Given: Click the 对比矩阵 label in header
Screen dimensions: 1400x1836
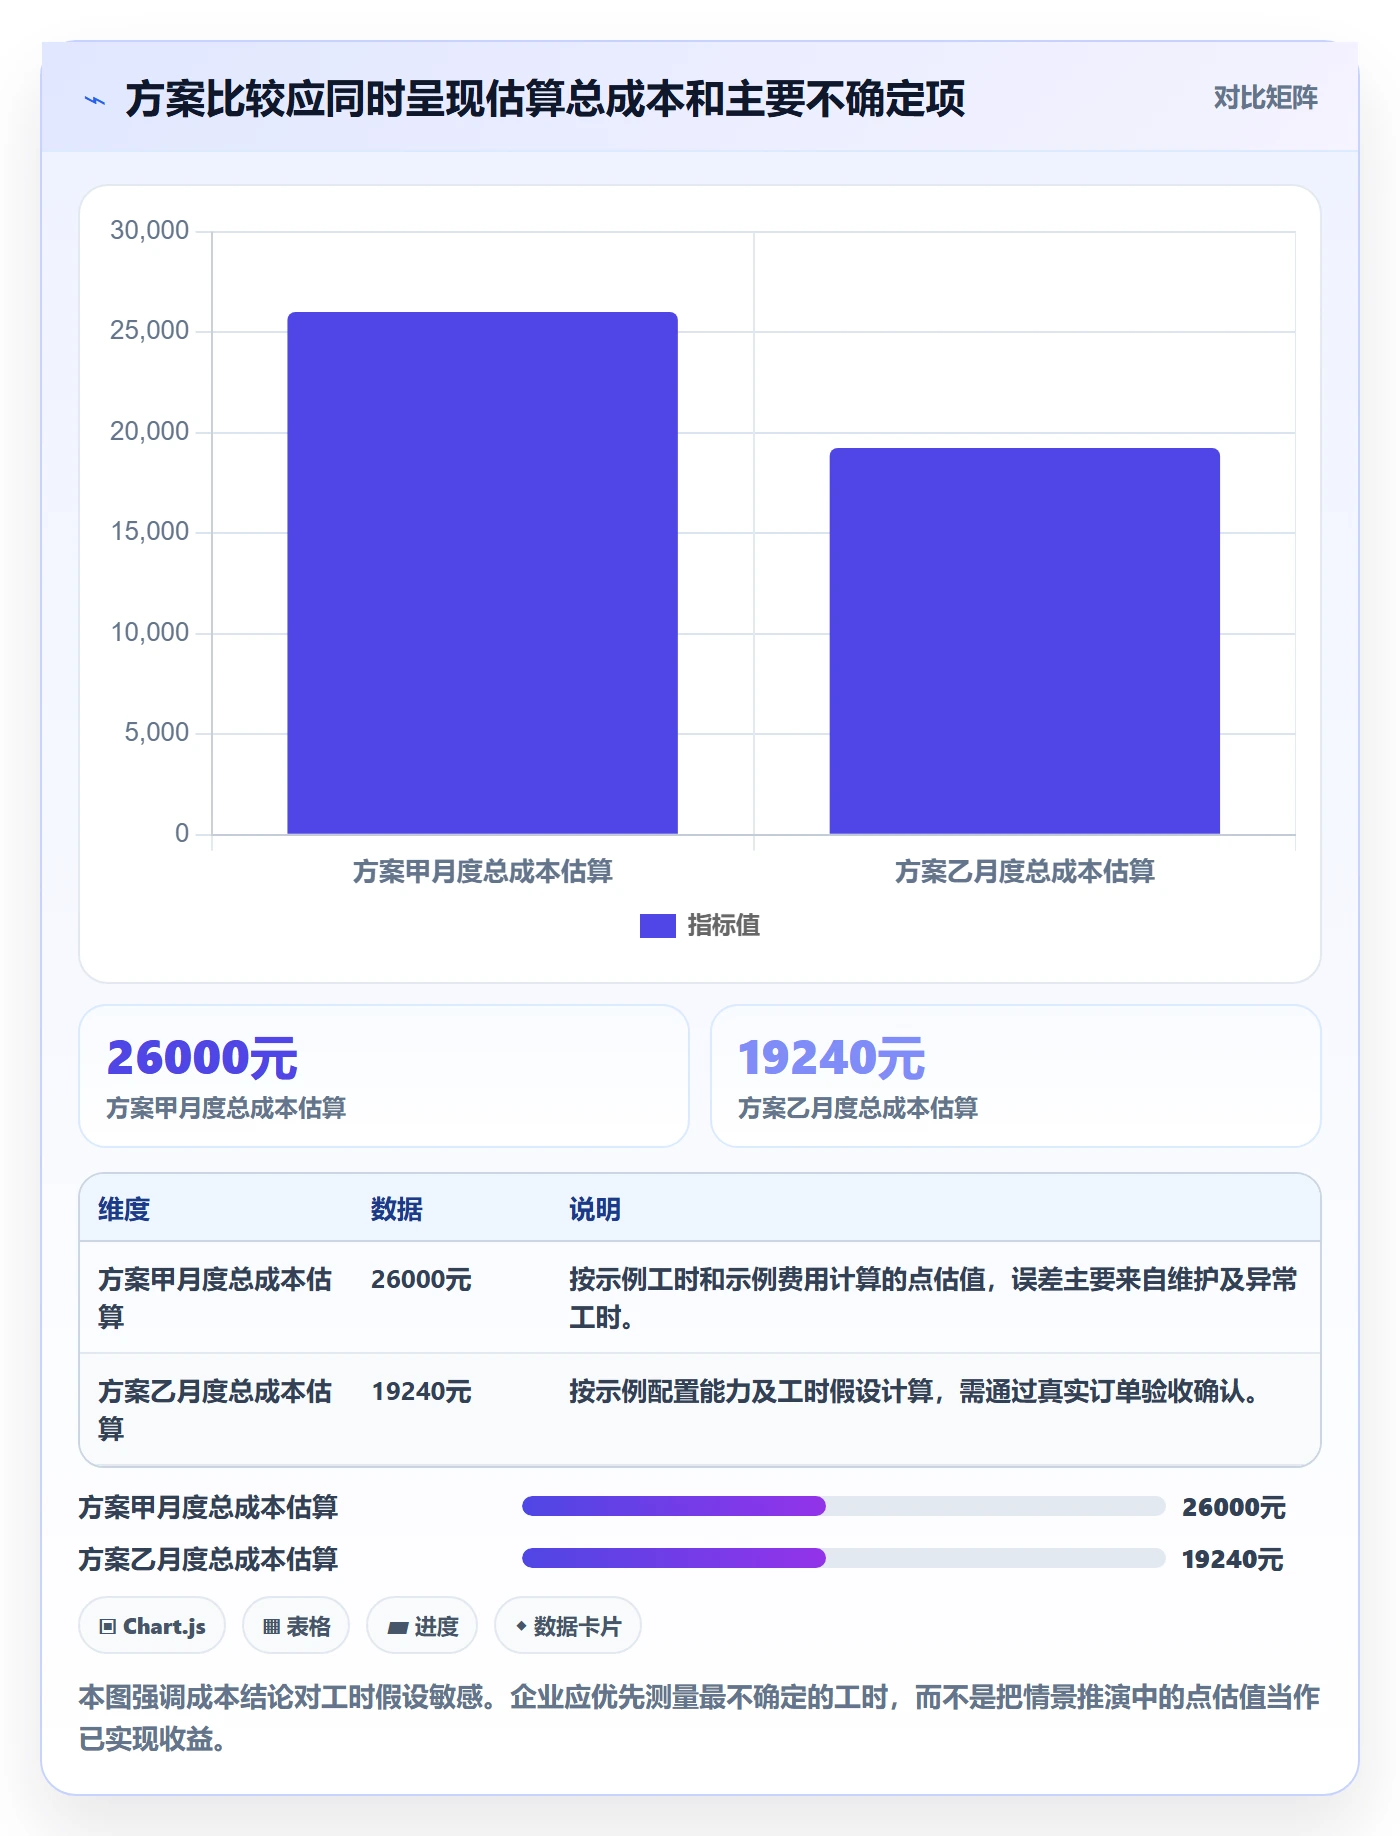Looking at the screenshot, I should point(1265,98).
